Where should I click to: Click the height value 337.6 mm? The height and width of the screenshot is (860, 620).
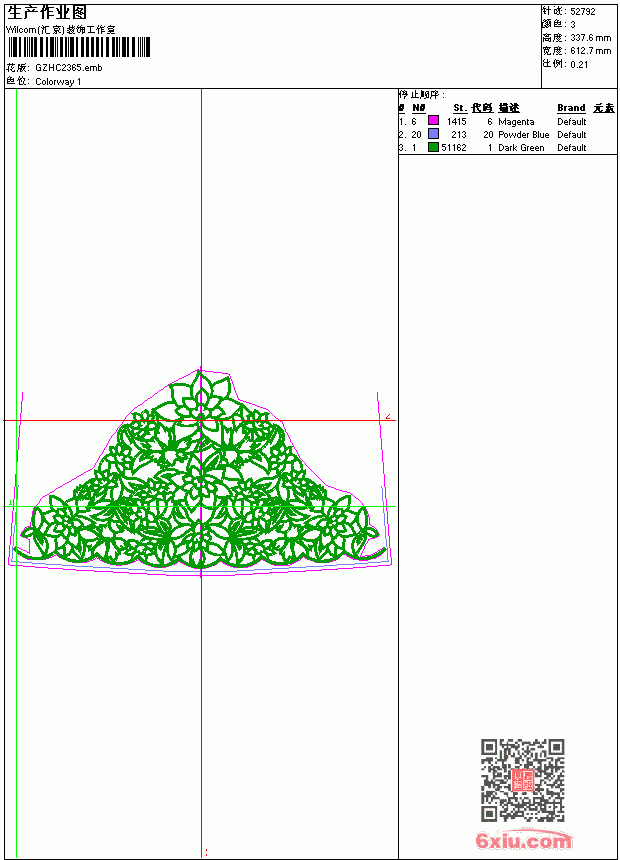coord(590,38)
